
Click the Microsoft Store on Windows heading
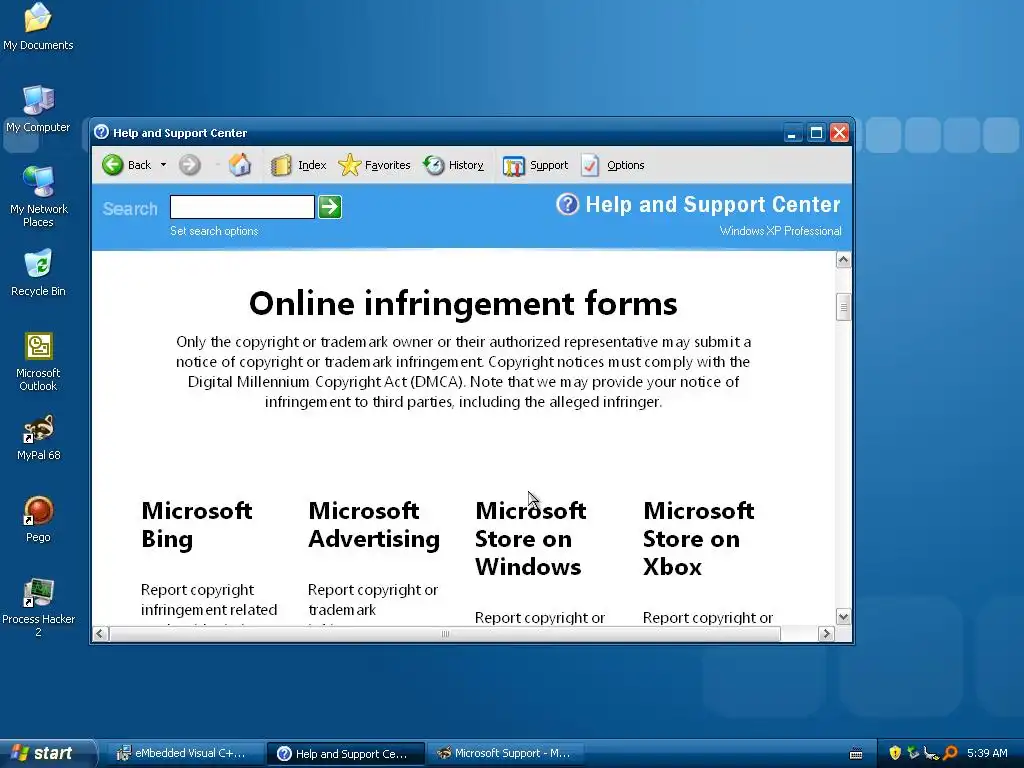[530, 539]
